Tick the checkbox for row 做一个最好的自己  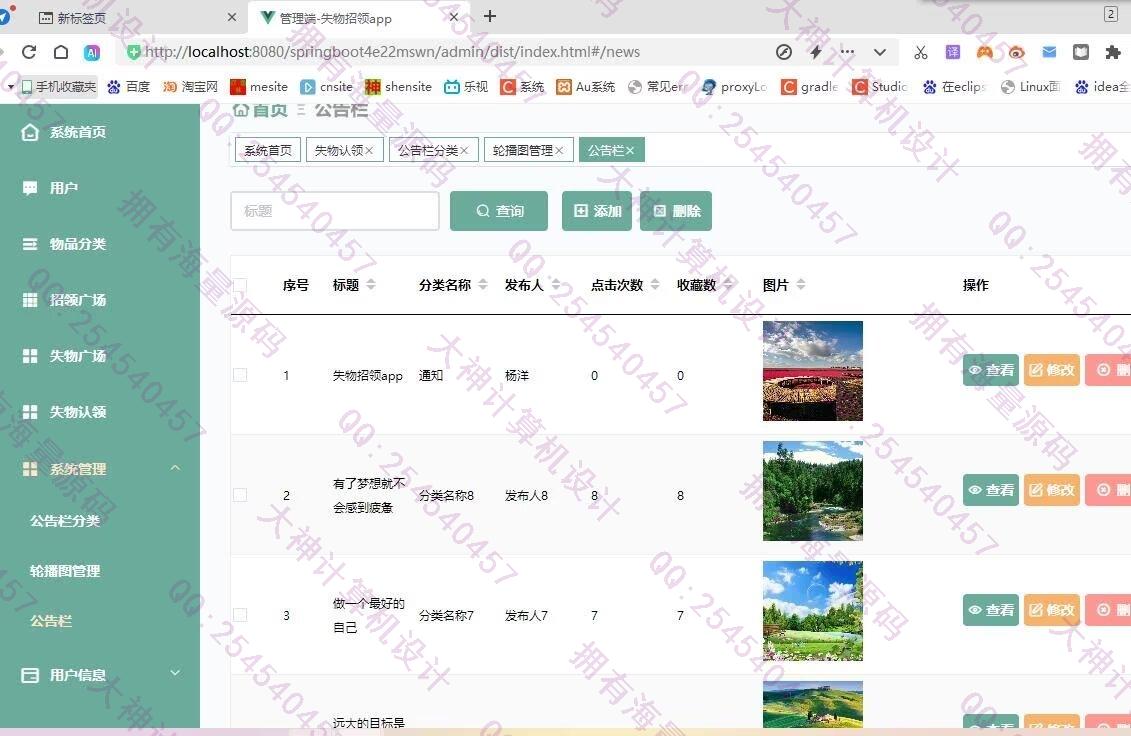click(x=240, y=615)
